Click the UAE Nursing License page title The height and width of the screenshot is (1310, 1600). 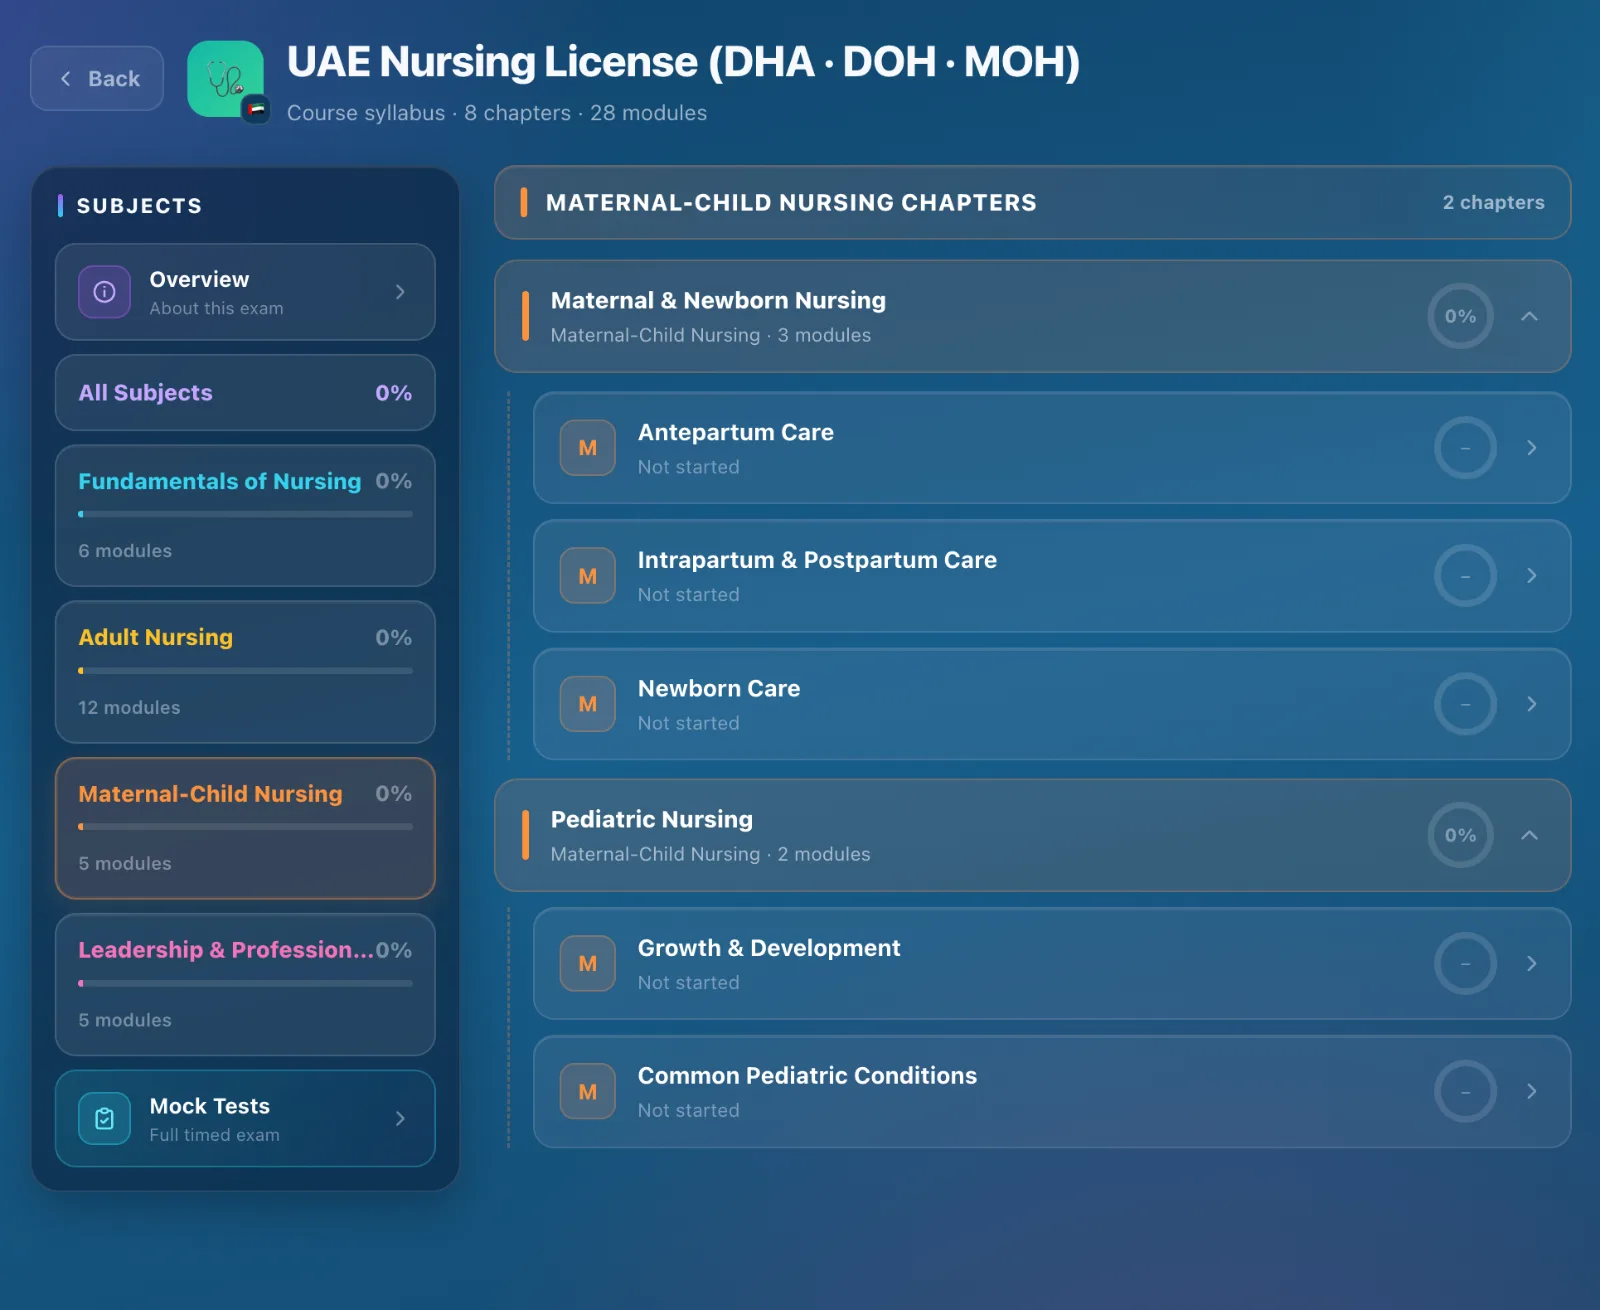click(x=683, y=62)
